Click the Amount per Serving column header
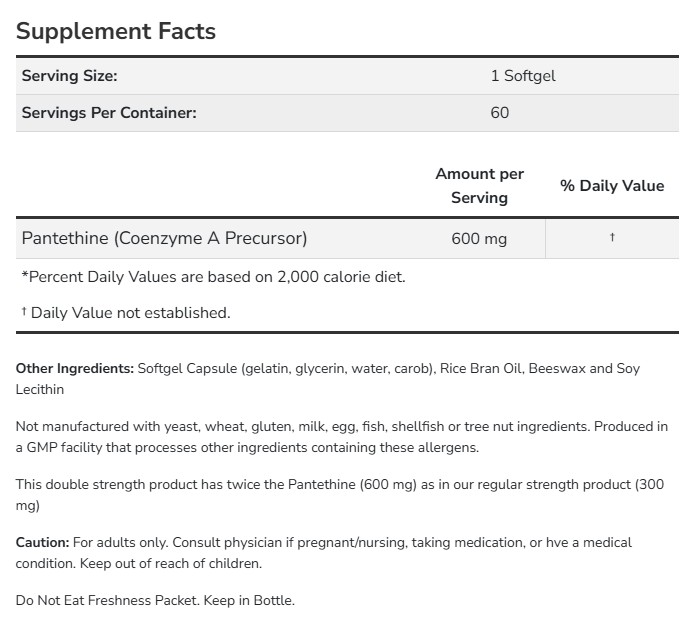 tap(479, 186)
